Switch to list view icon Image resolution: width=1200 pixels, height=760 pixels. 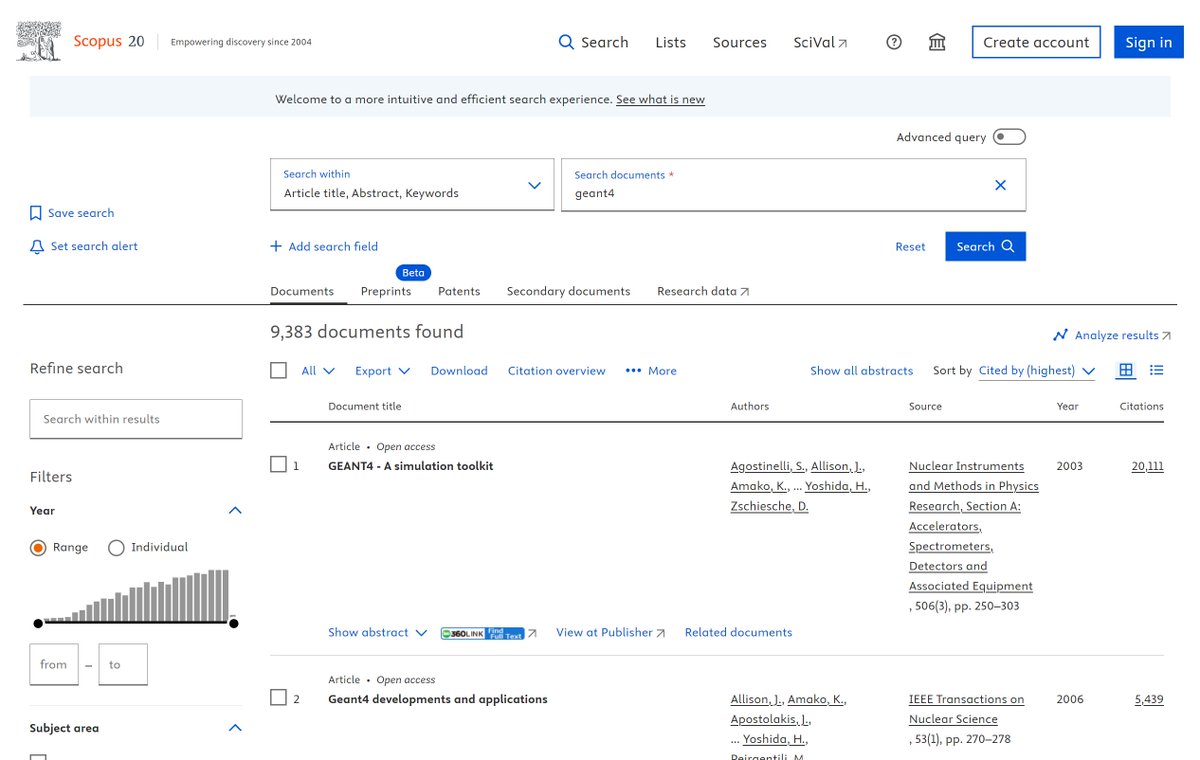[1157, 370]
